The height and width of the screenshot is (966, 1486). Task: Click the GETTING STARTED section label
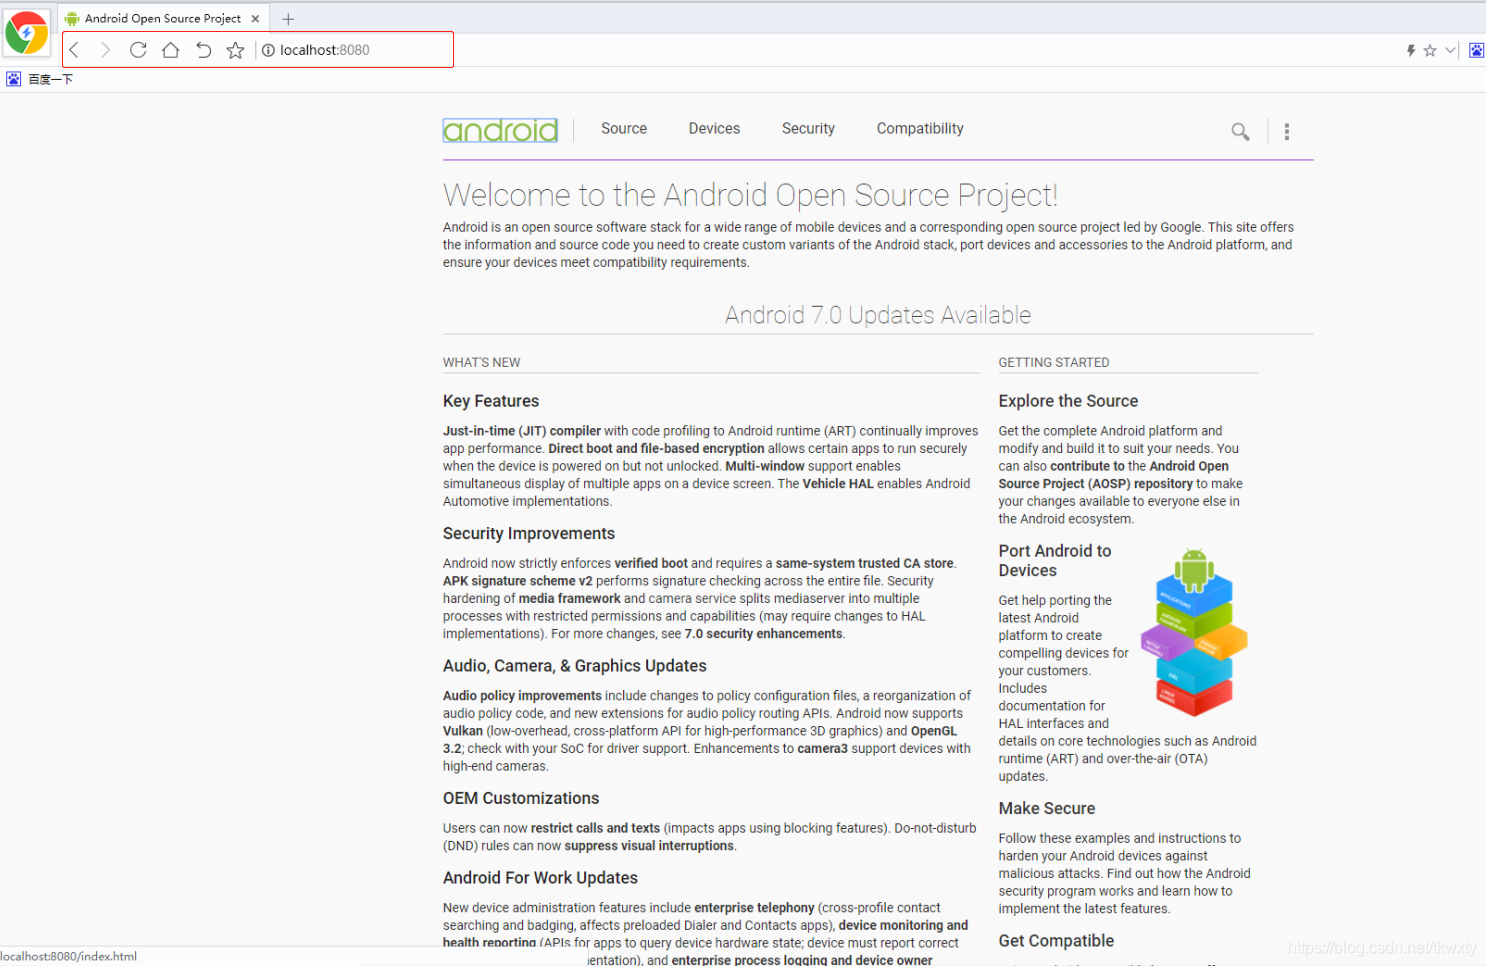[1054, 363]
